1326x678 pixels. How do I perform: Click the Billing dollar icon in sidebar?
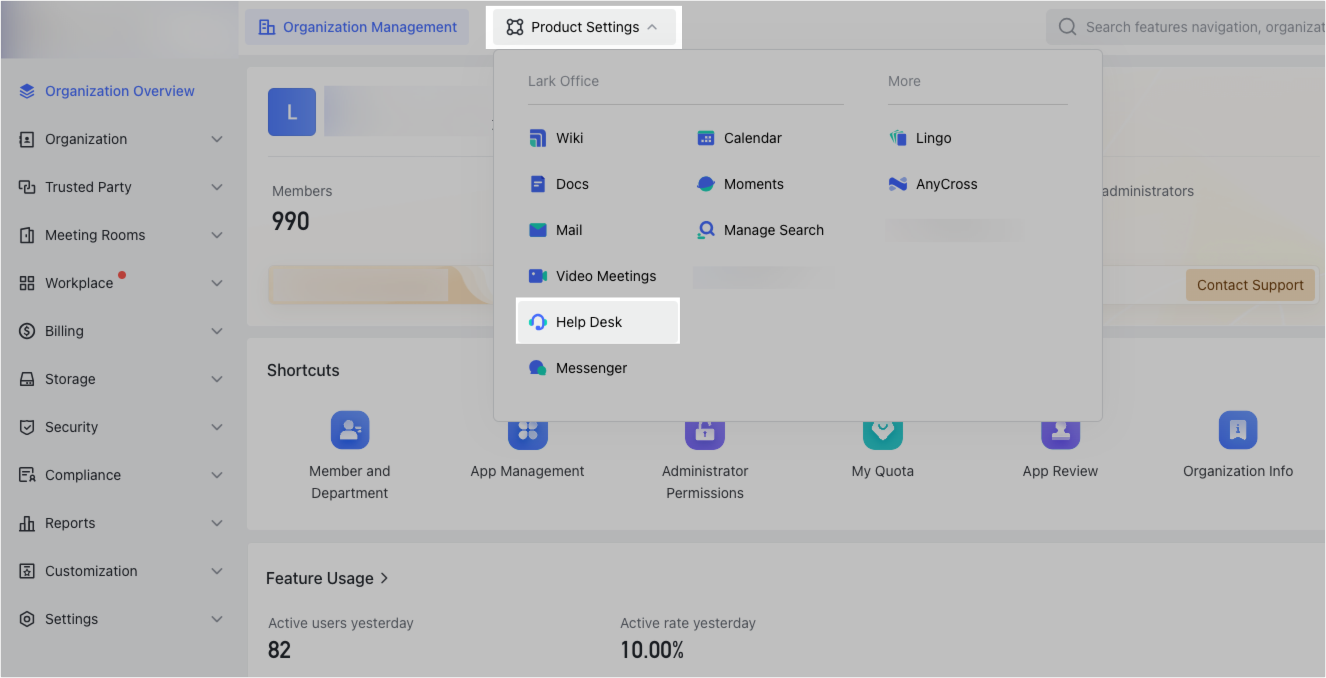coord(27,331)
